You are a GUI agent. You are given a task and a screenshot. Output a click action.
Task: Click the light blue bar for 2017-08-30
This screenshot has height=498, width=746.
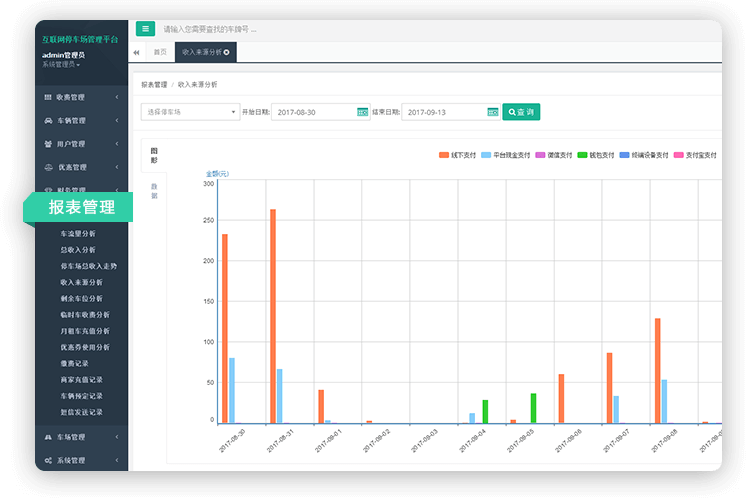[232, 391]
